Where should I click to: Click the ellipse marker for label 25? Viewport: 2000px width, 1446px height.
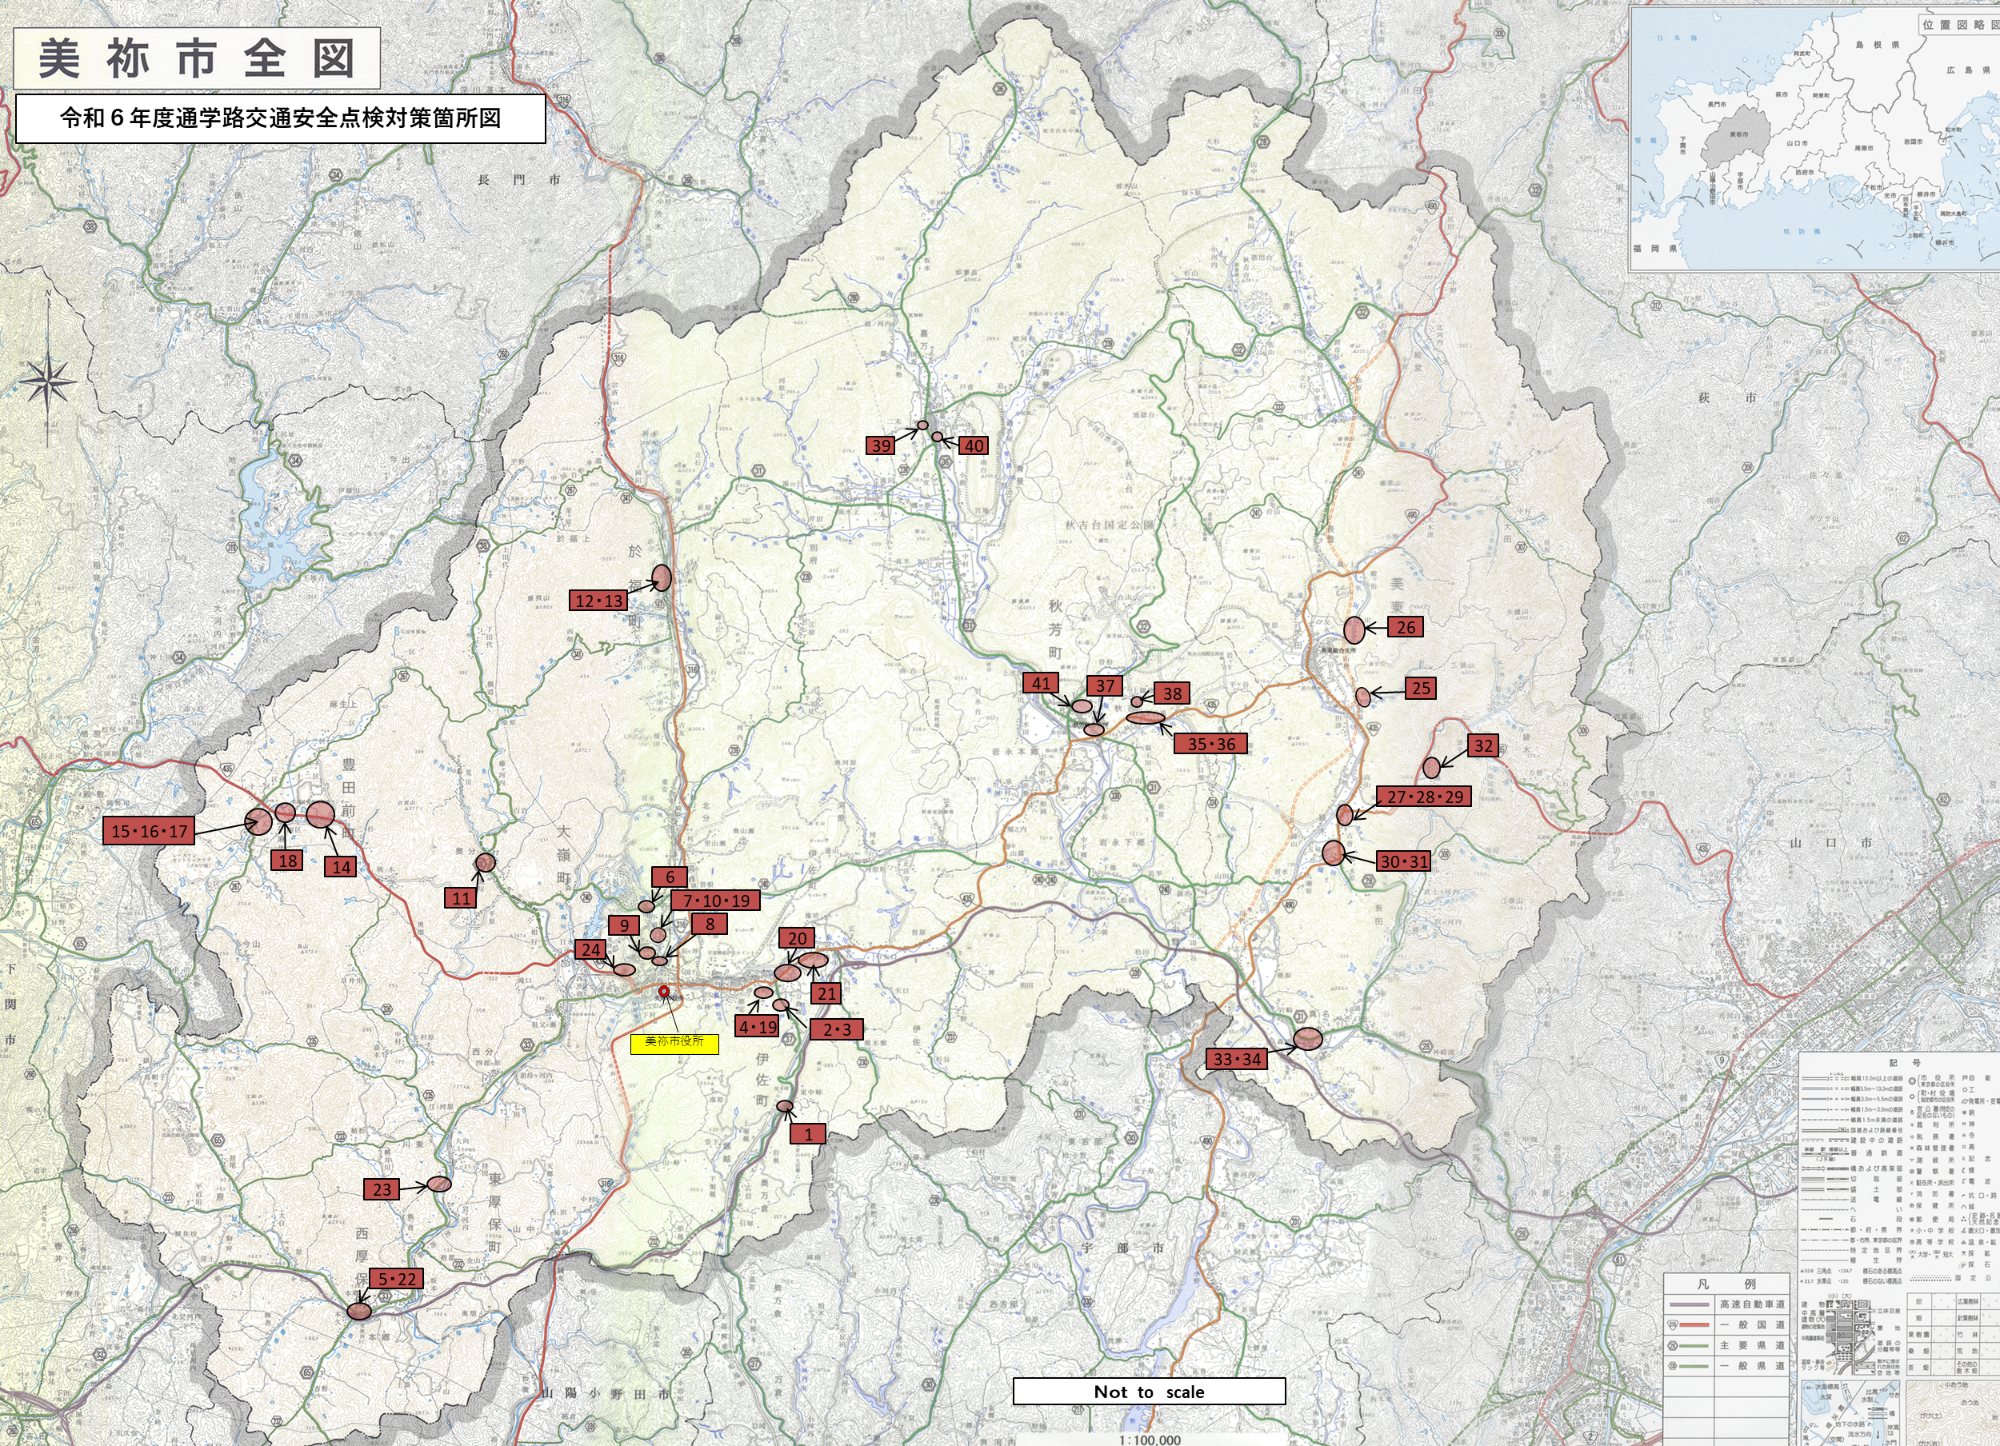(1363, 697)
